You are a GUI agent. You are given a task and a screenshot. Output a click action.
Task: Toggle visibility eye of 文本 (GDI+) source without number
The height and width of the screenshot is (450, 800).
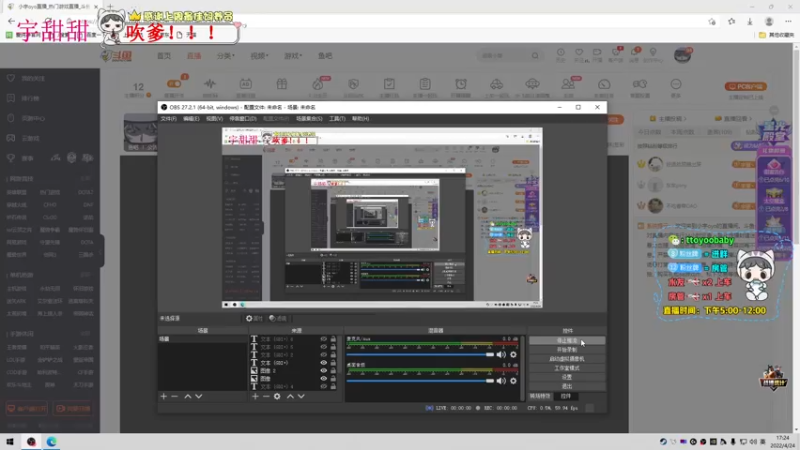point(323,363)
